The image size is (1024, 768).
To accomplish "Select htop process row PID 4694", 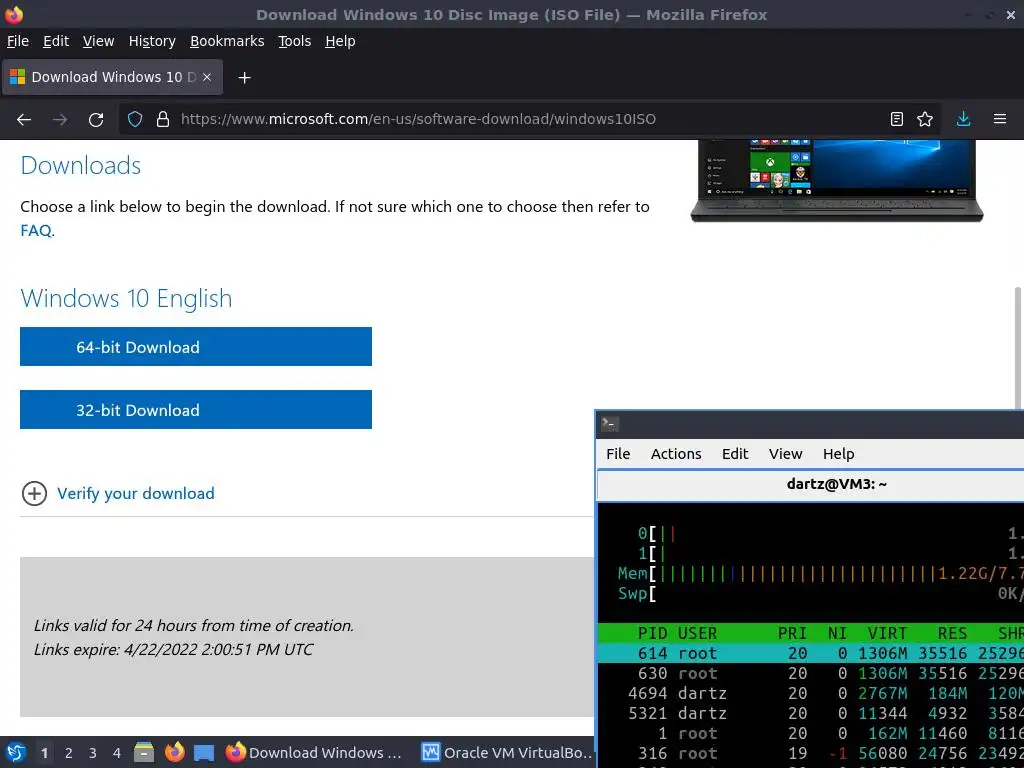I will (x=810, y=693).
